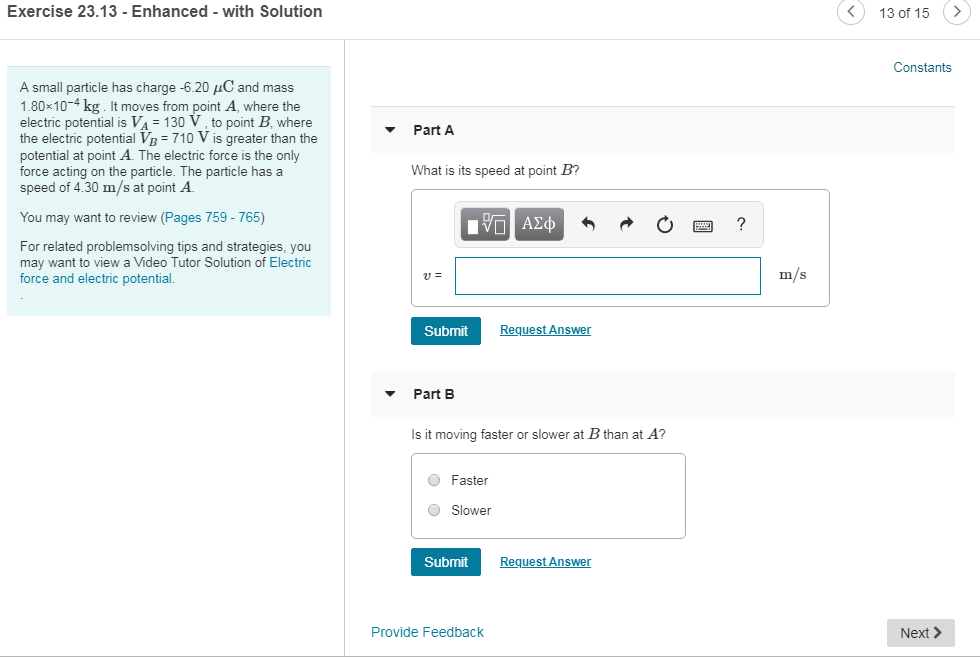This screenshot has height=657, width=980.
Task: Collapse the Part B section
Action: 389,394
